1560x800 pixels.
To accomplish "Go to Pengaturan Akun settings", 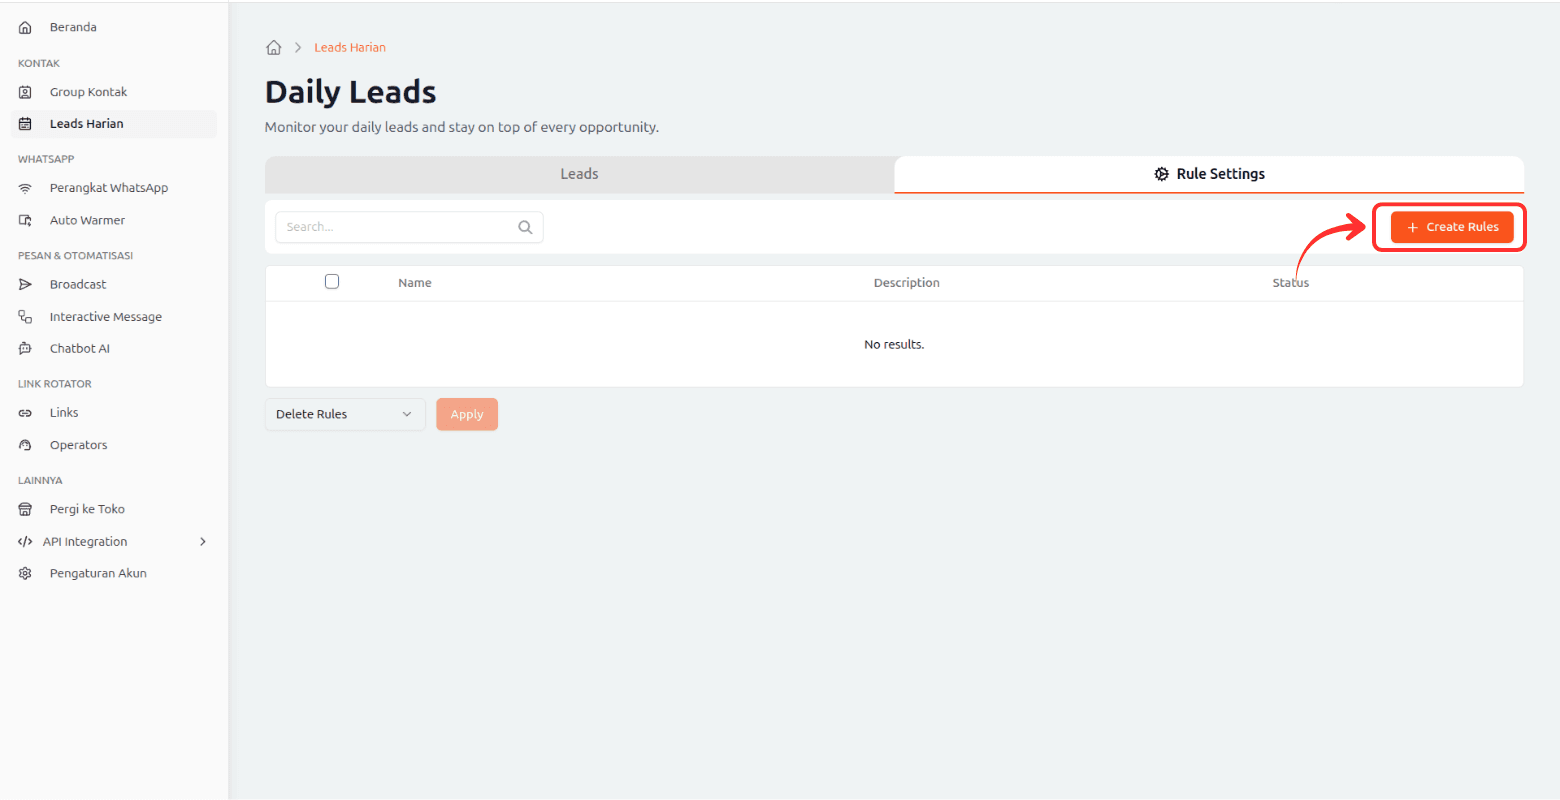I will (98, 573).
